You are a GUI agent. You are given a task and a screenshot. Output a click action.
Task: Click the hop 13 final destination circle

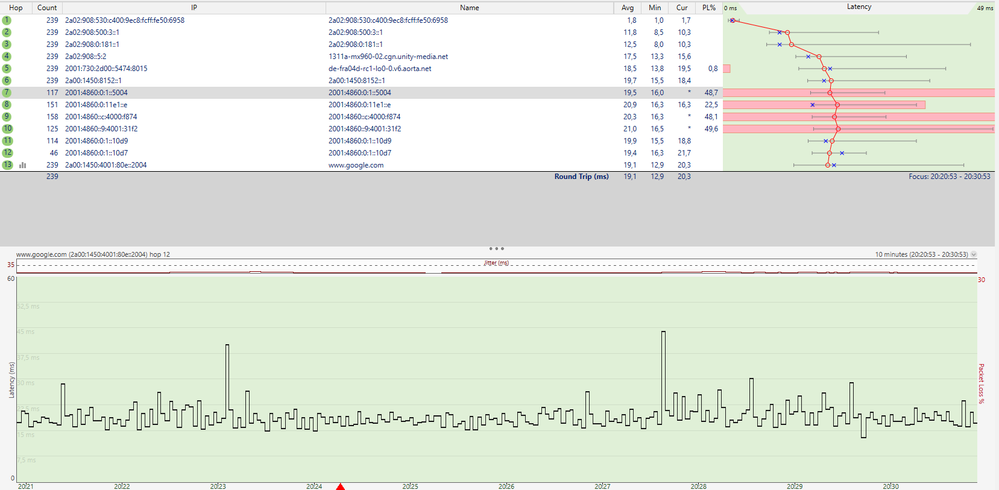tap(7, 165)
